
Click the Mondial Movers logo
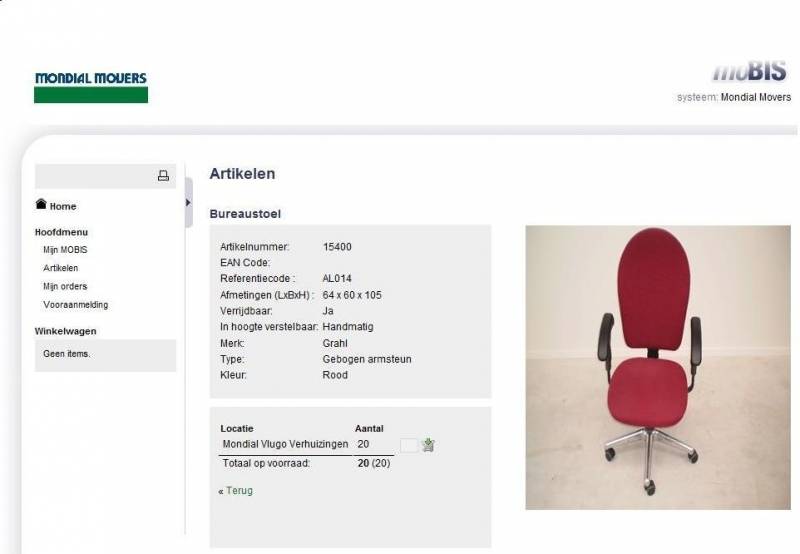(91, 87)
